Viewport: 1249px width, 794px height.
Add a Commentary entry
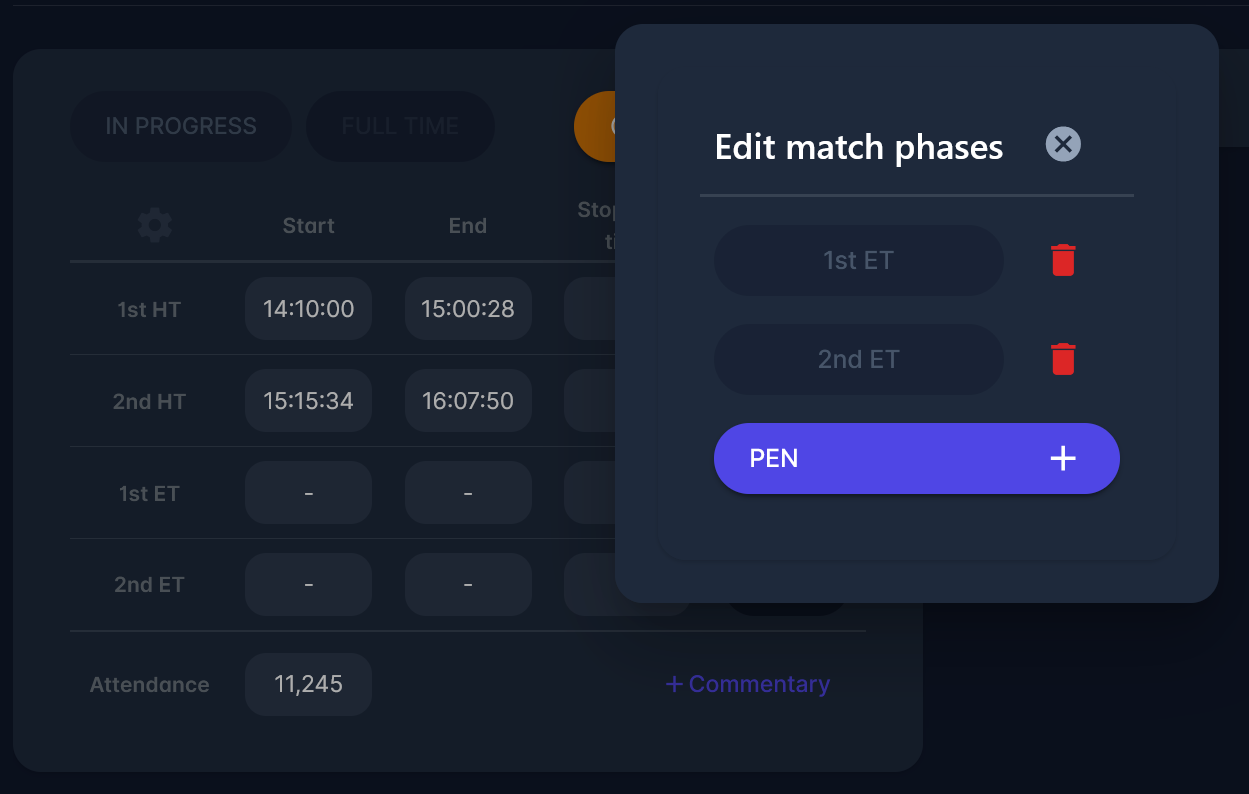[x=747, y=684]
